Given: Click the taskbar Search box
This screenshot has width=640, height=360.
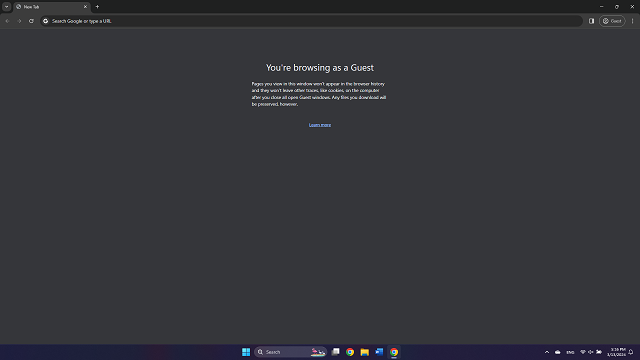Looking at the screenshot, I should coord(291,352).
